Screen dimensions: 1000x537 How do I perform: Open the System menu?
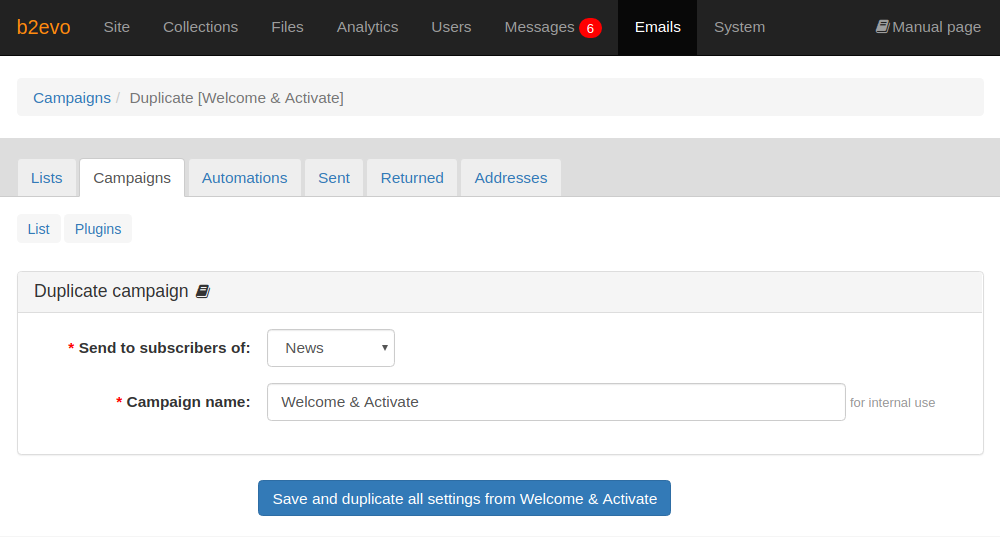coord(739,27)
